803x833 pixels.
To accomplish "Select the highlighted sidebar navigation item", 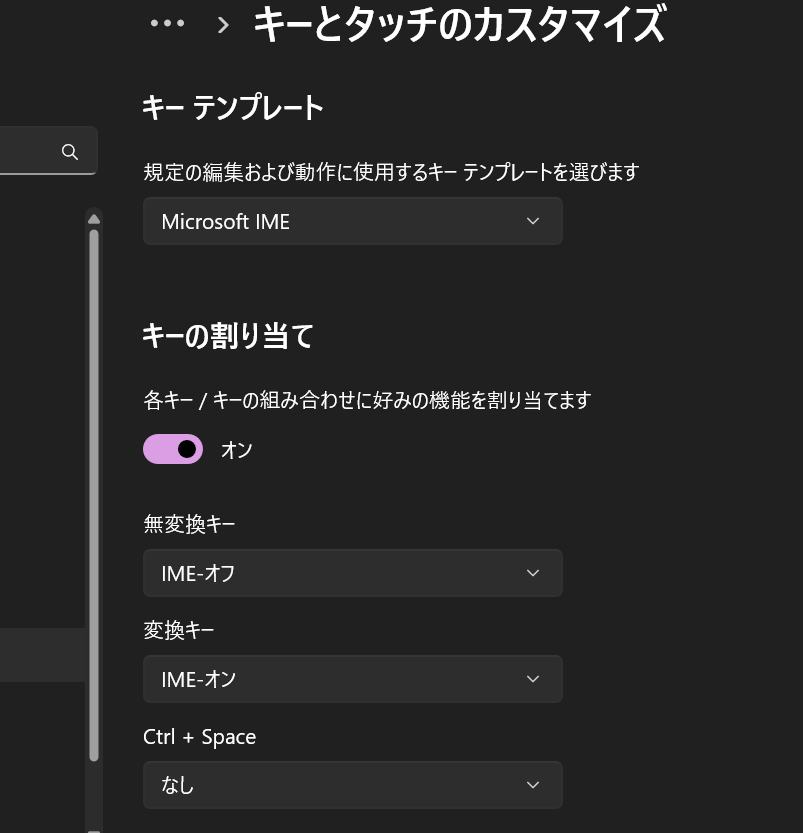I will pos(42,654).
